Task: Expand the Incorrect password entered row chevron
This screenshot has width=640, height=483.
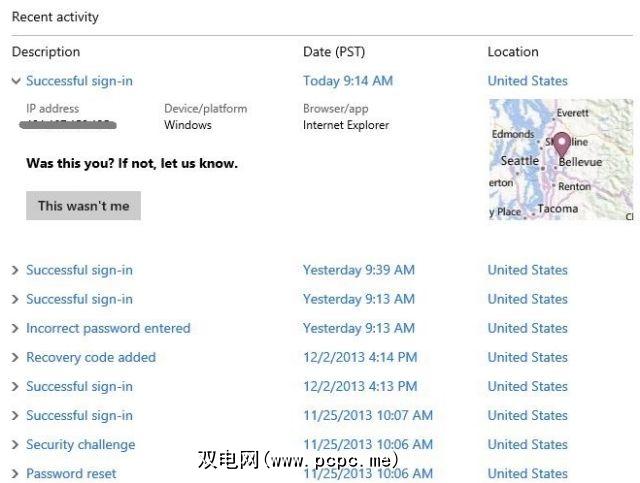Action: (x=16, y=328)
